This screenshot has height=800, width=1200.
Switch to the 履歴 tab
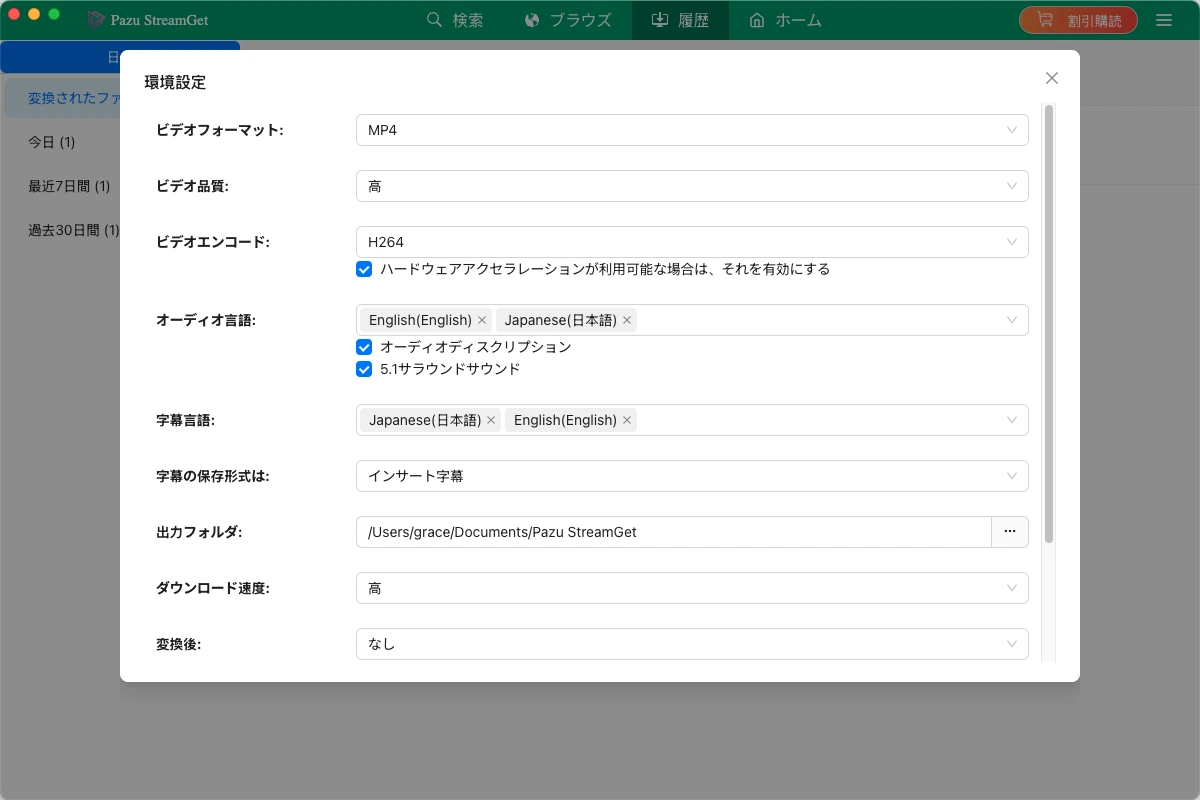(680, 20)
